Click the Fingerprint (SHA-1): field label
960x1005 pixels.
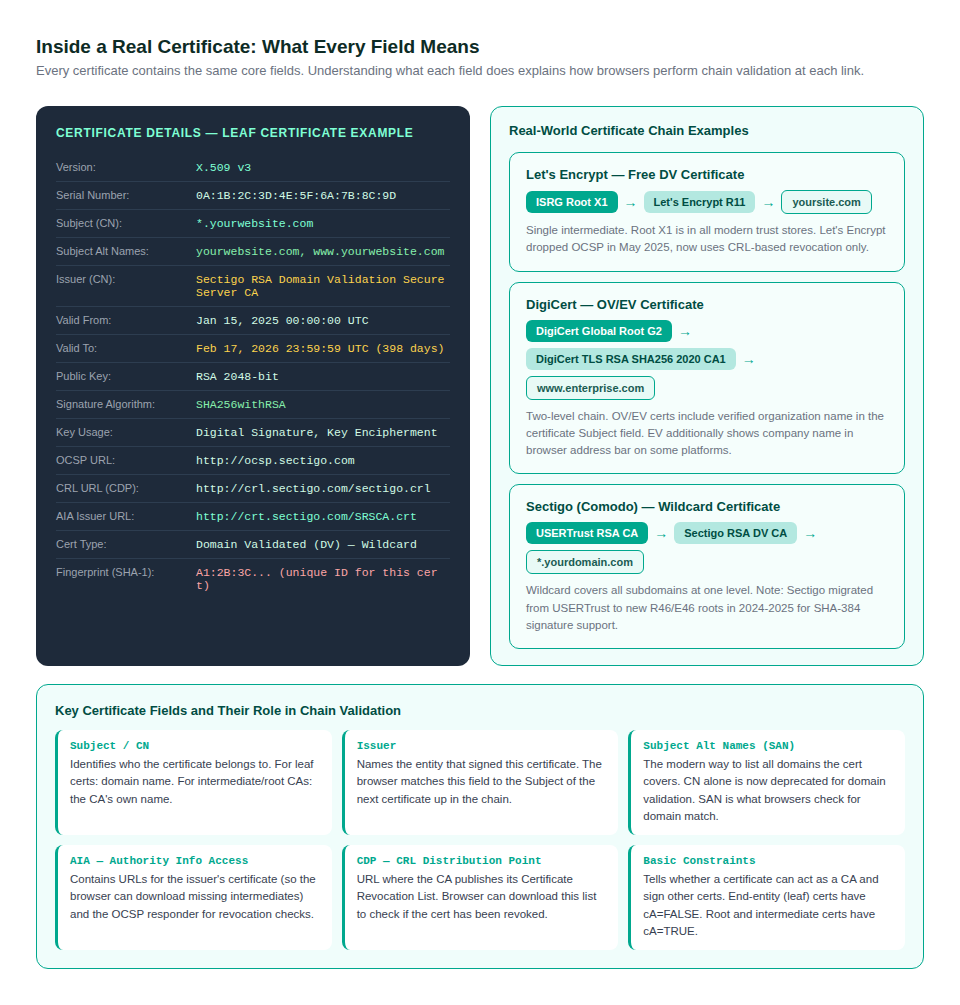point(105,572)
